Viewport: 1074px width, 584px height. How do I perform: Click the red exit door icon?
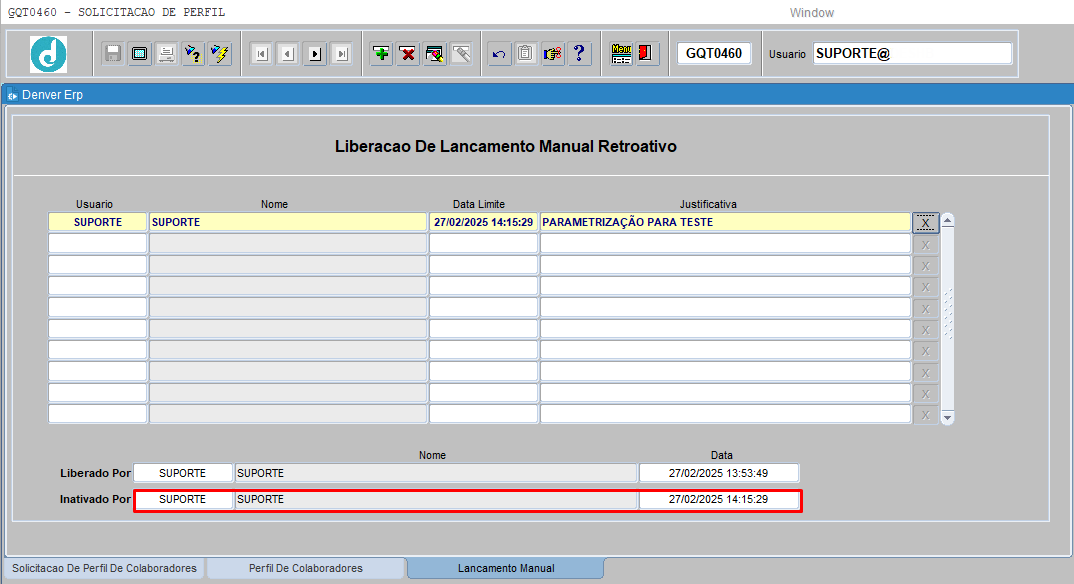click(x=645, y=53)
